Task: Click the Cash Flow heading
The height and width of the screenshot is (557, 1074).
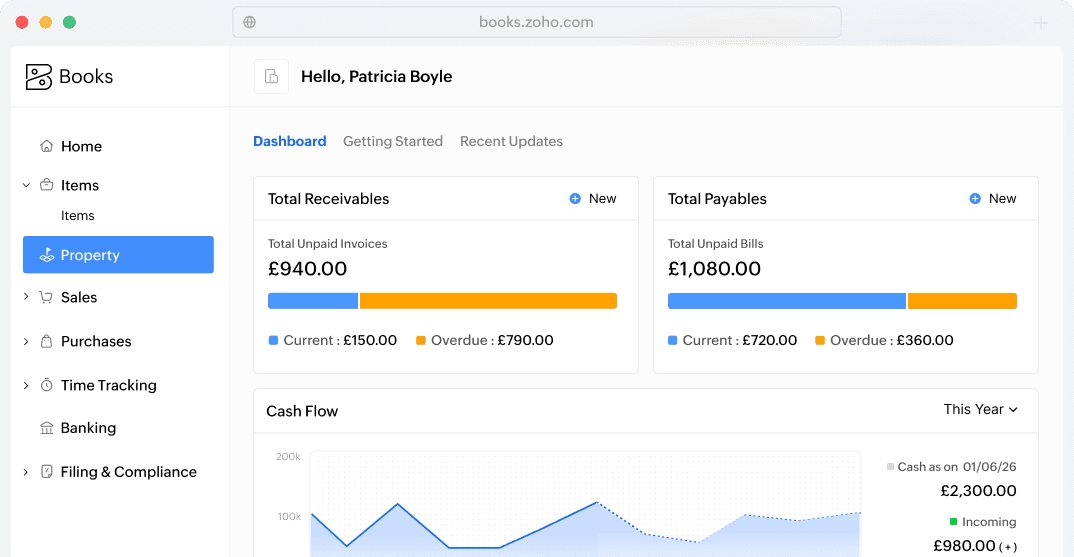Action: point(302,411)
